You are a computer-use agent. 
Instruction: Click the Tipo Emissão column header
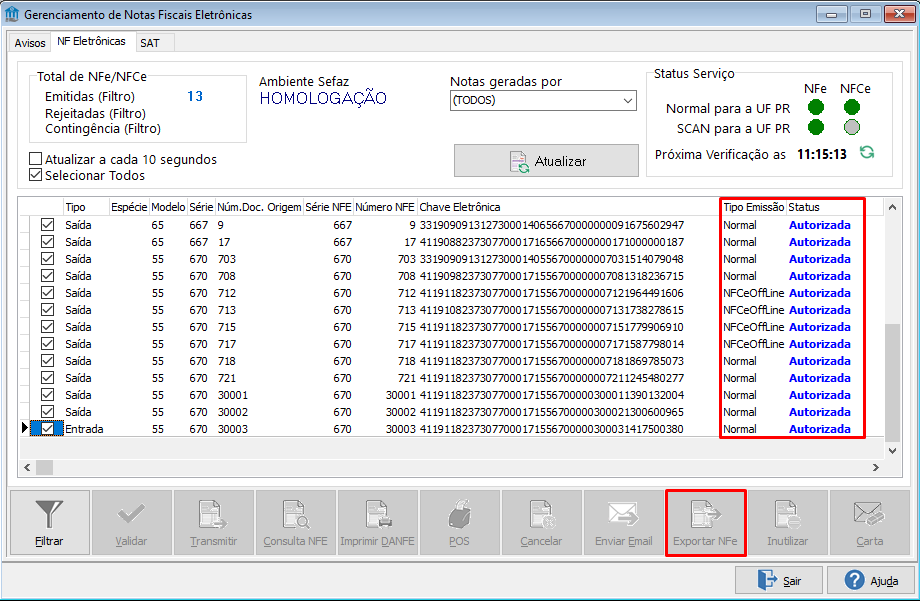753,207
